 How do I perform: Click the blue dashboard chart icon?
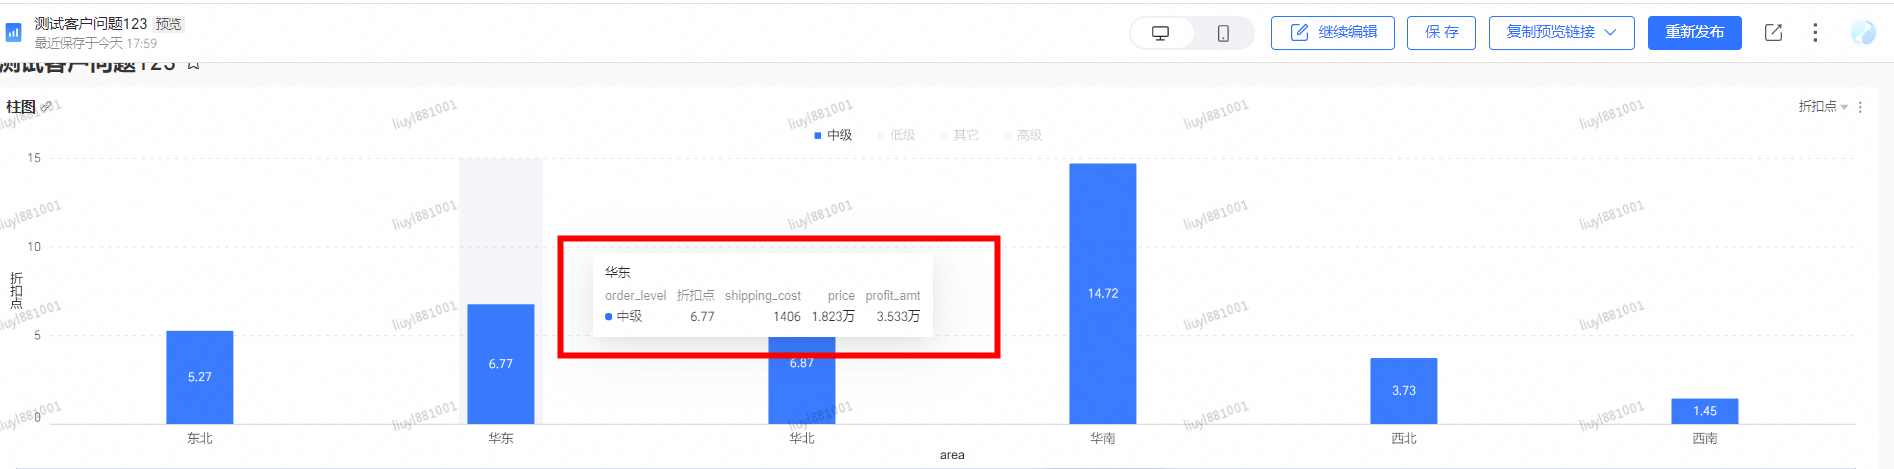[14, 33]
